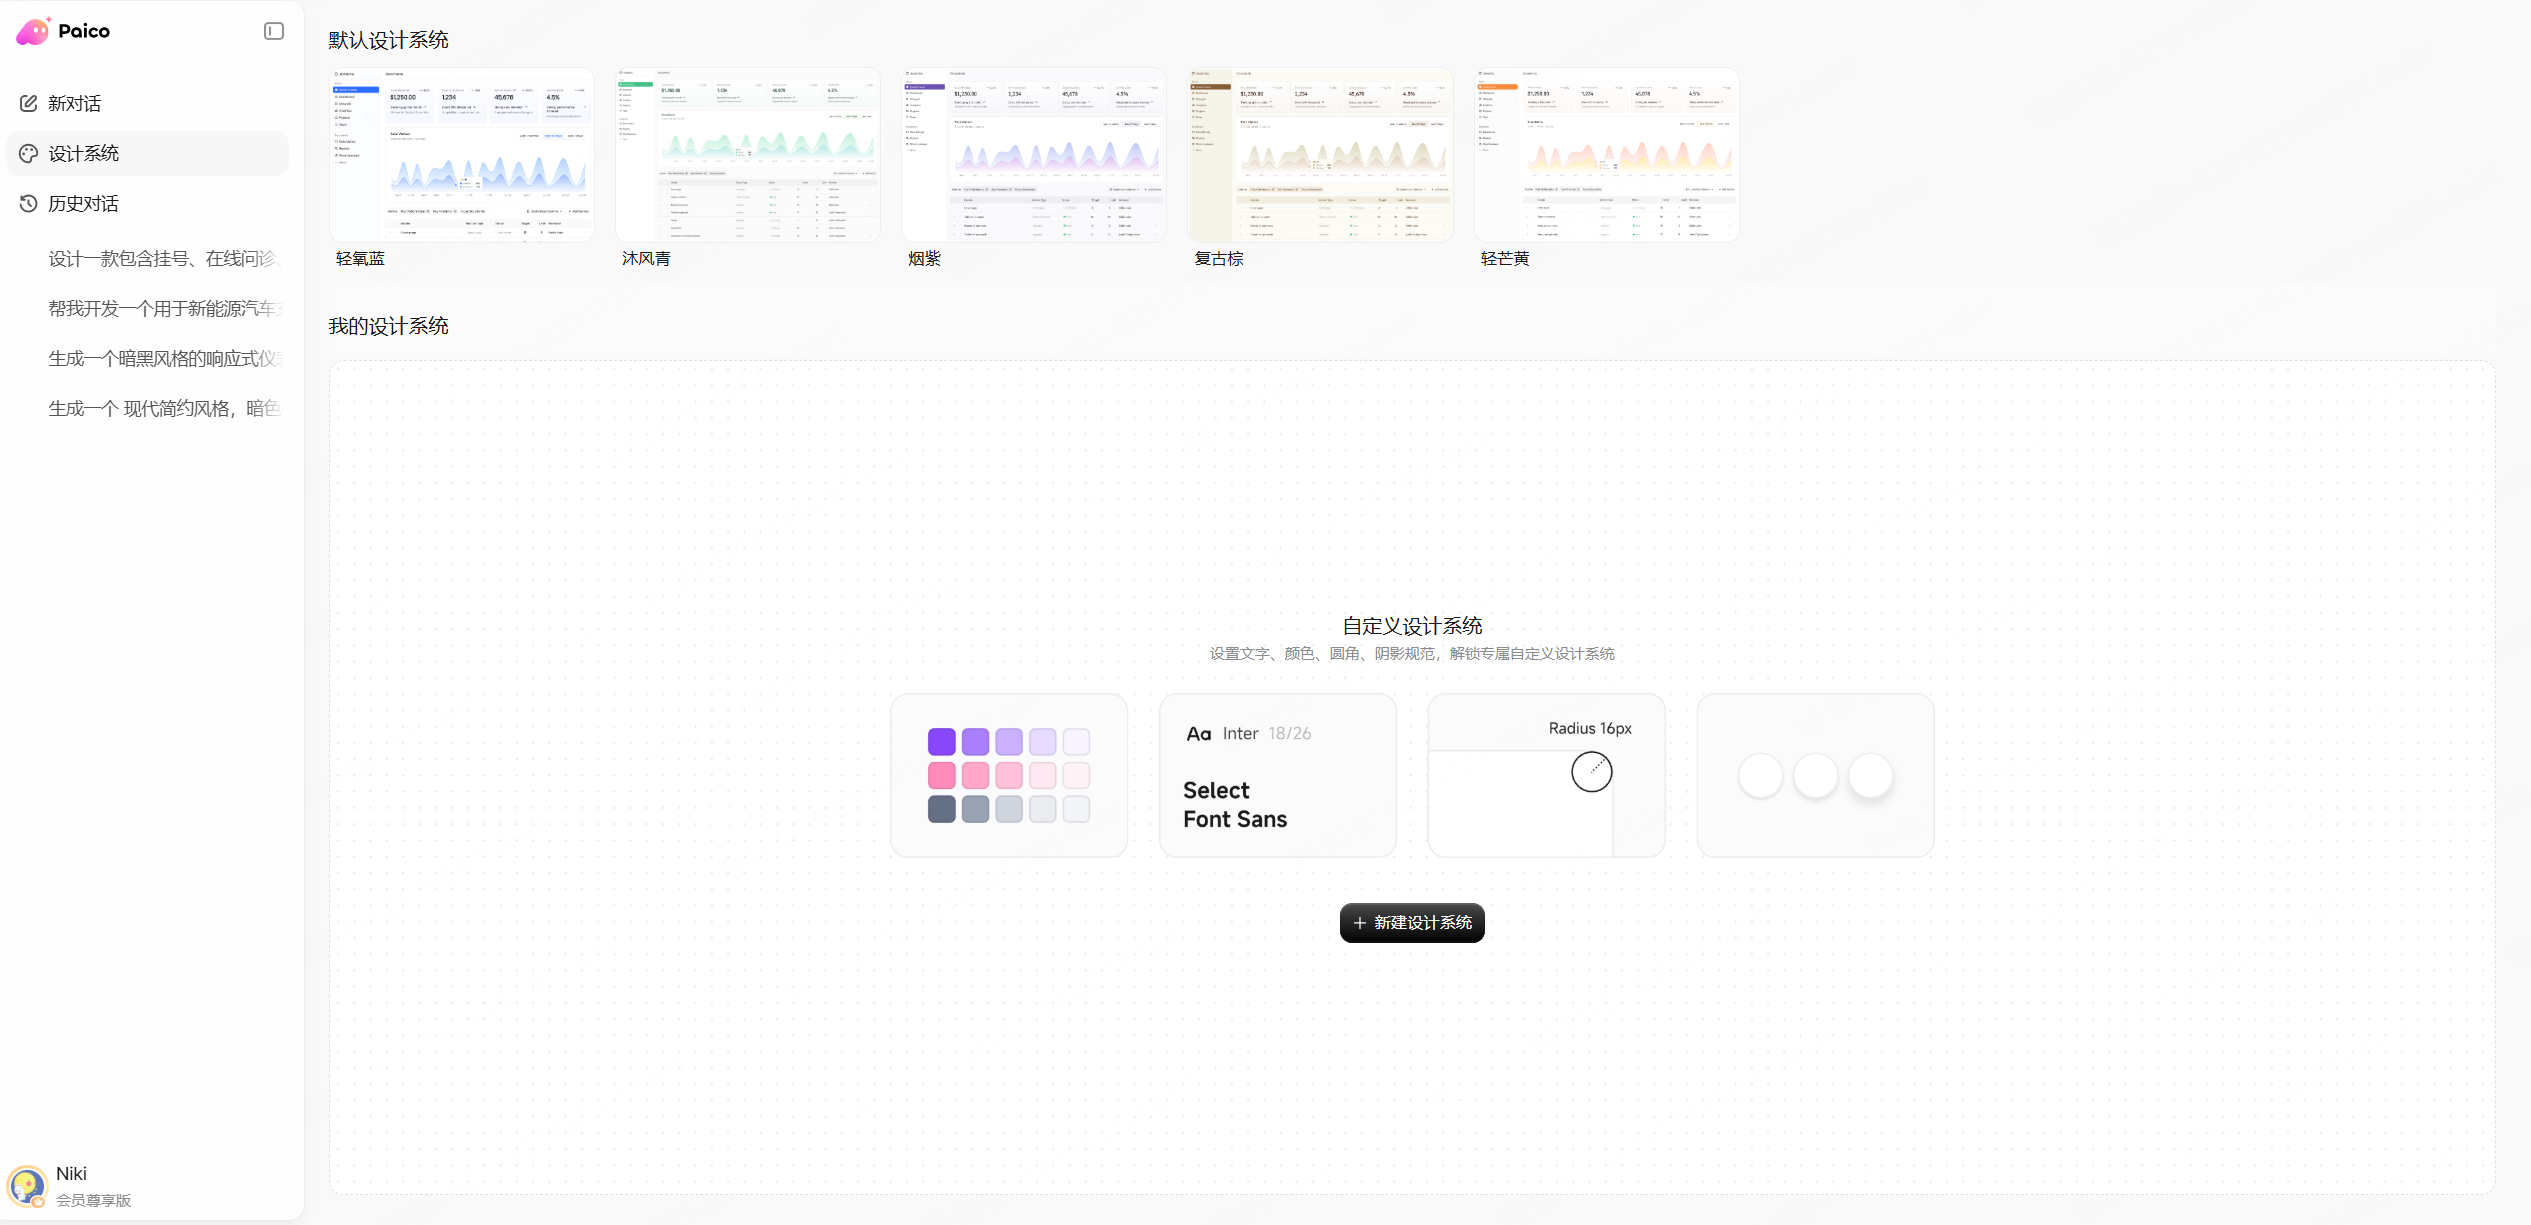Click the darkest pink color swatch
This screenshot has width=2531, height=1225.
pos(942,776)
